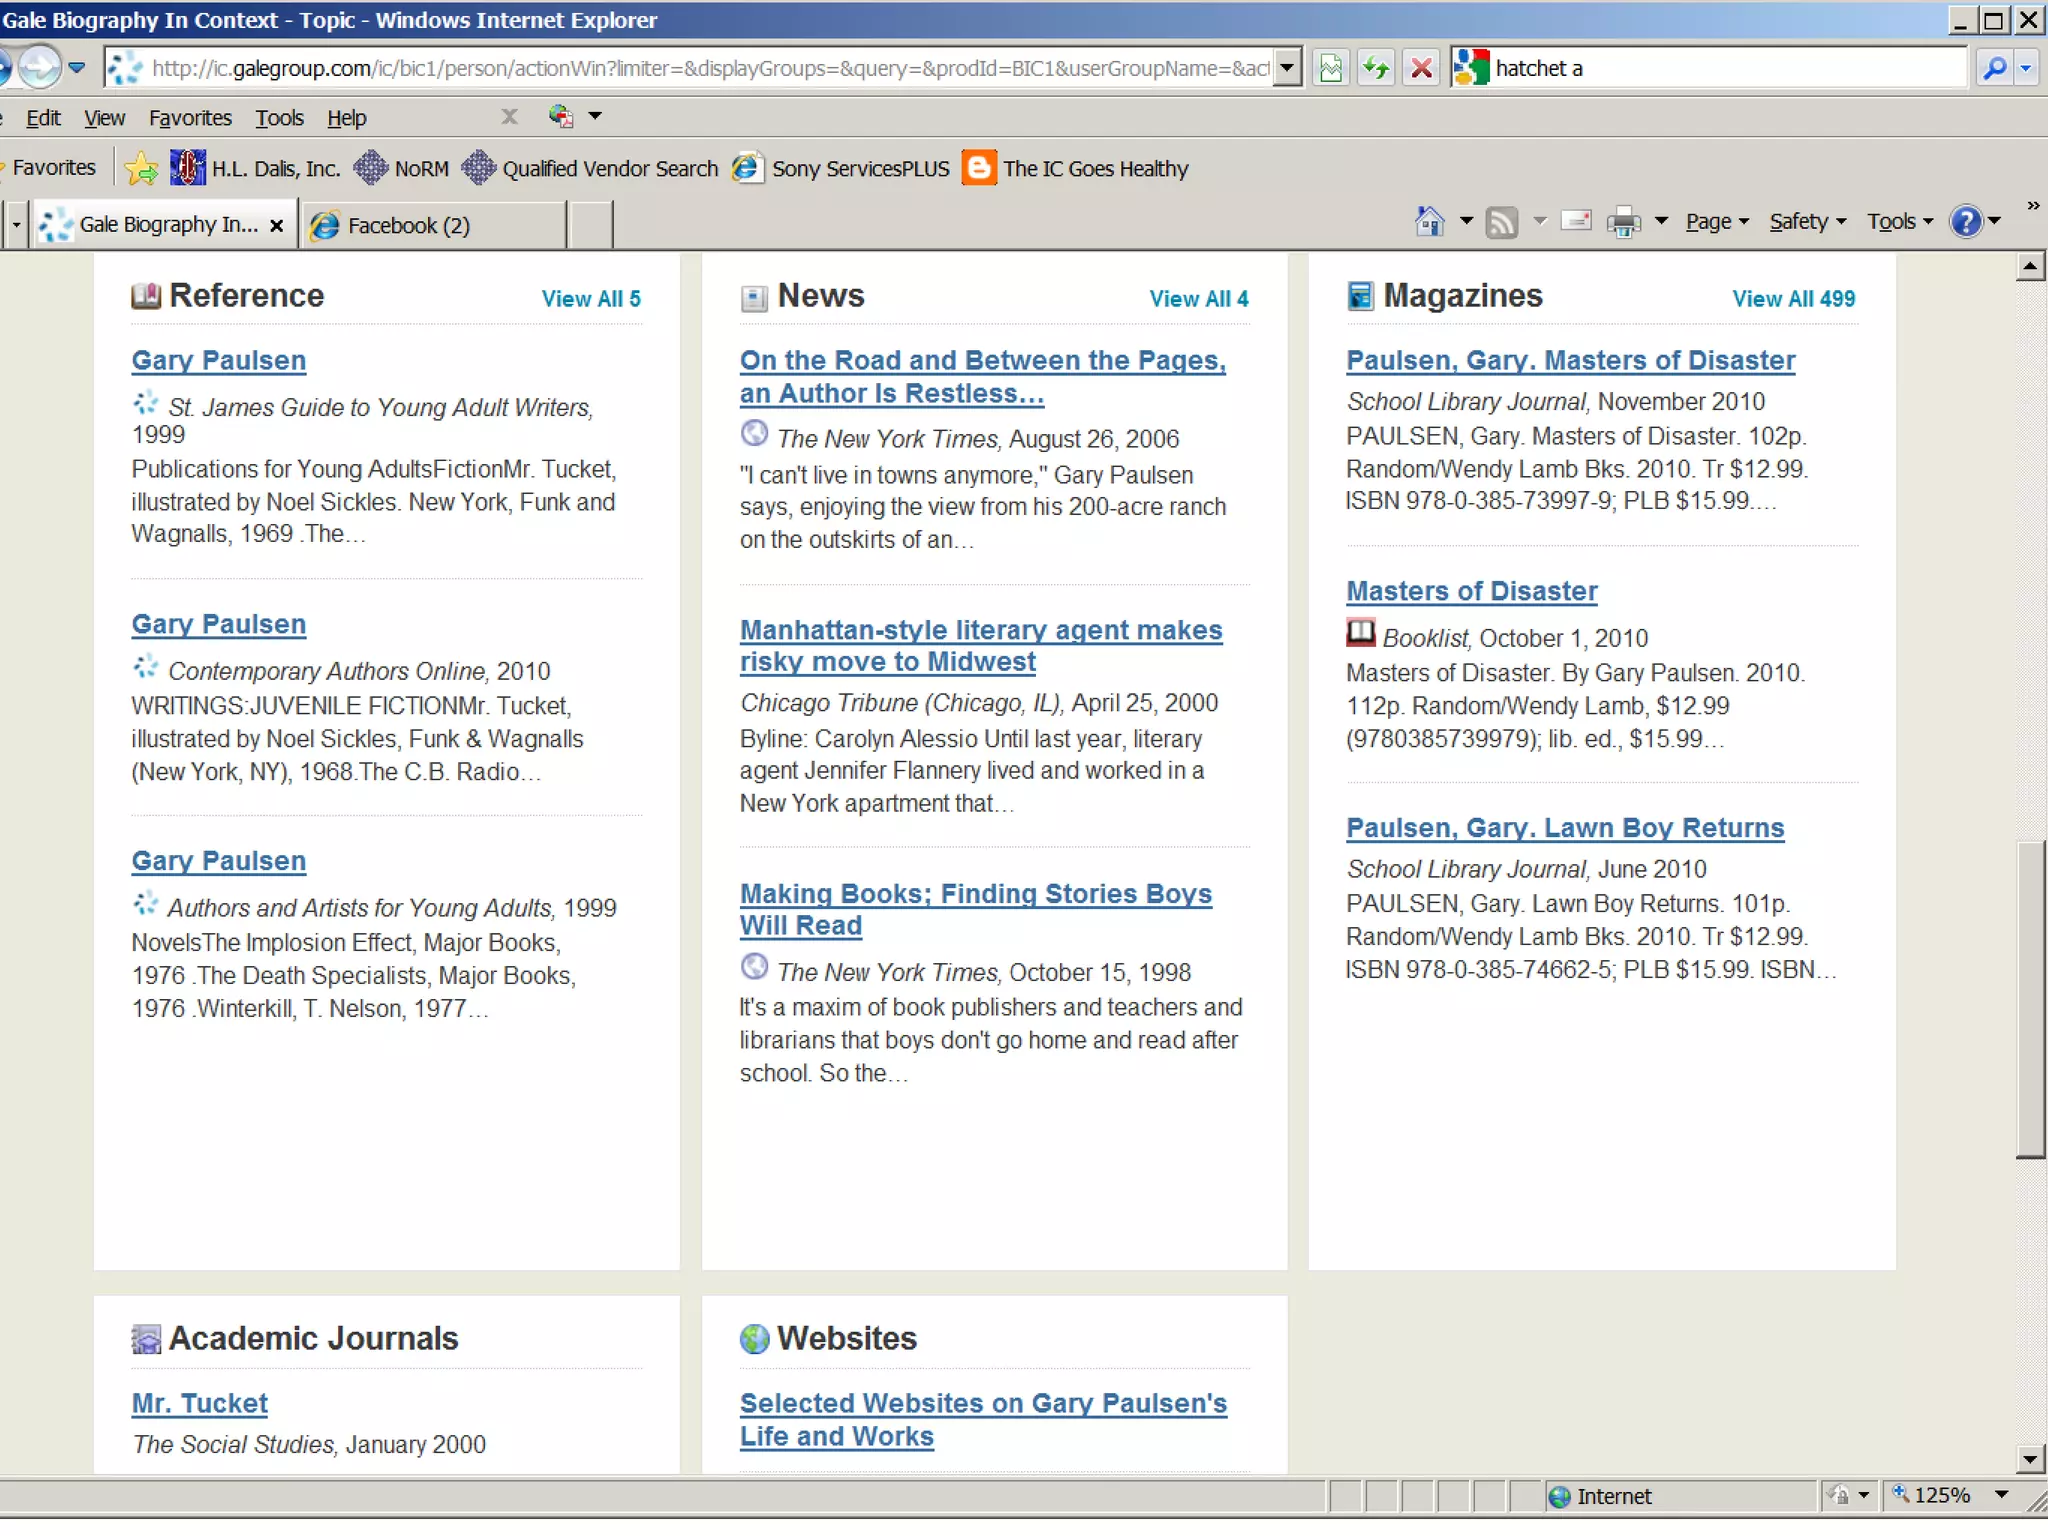
Task: Click the search magnifier button
Action: (1994, 68)
